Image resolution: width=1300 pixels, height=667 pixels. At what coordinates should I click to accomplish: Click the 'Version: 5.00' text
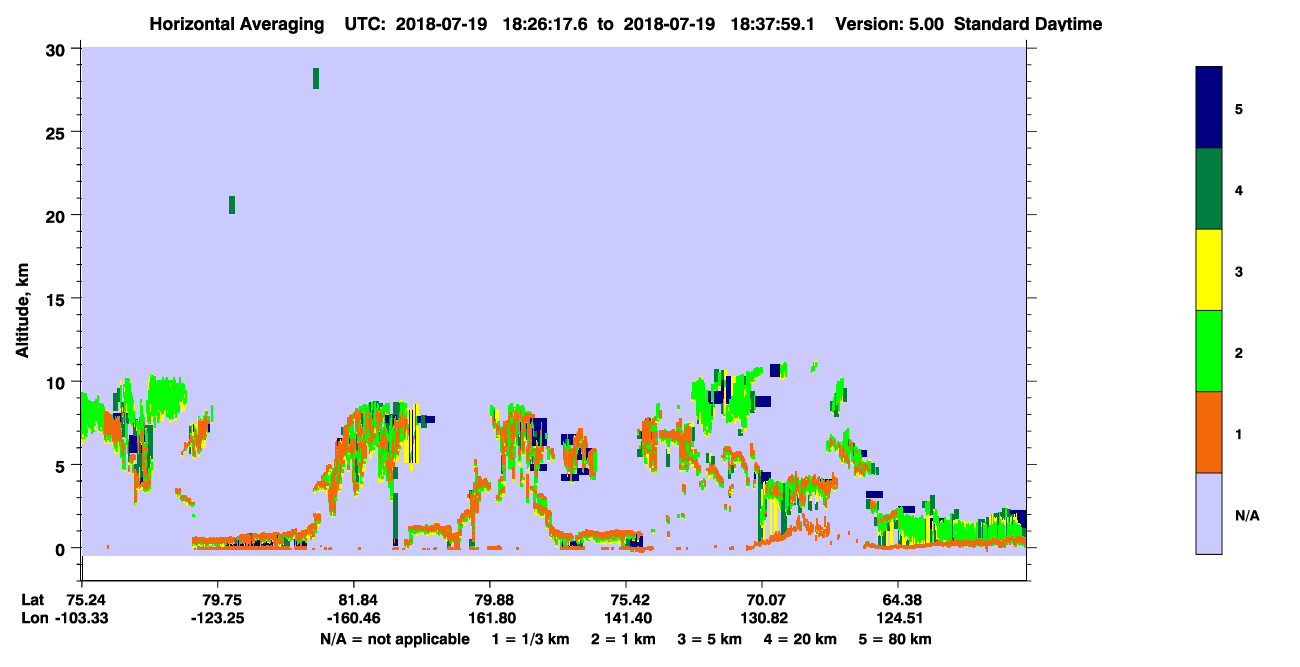point(888,24)
